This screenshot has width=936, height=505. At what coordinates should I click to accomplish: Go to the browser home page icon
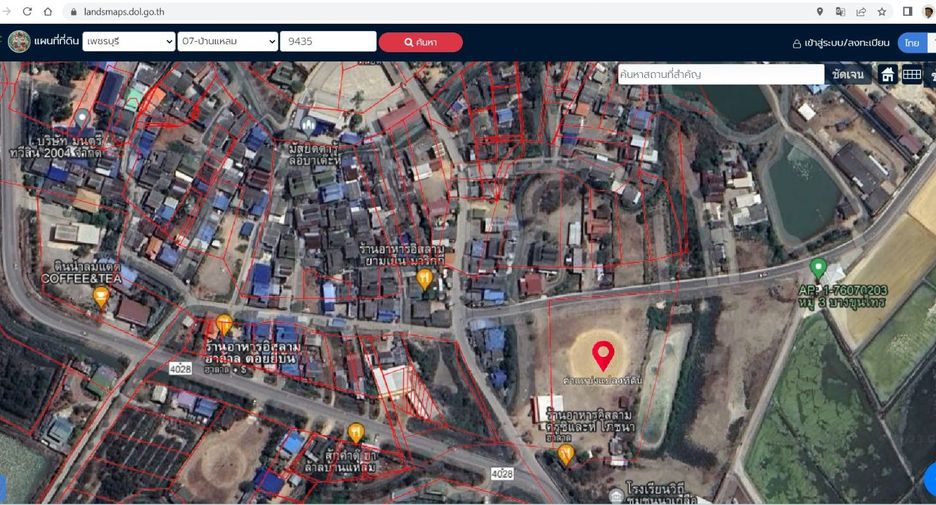pos(48,11)
